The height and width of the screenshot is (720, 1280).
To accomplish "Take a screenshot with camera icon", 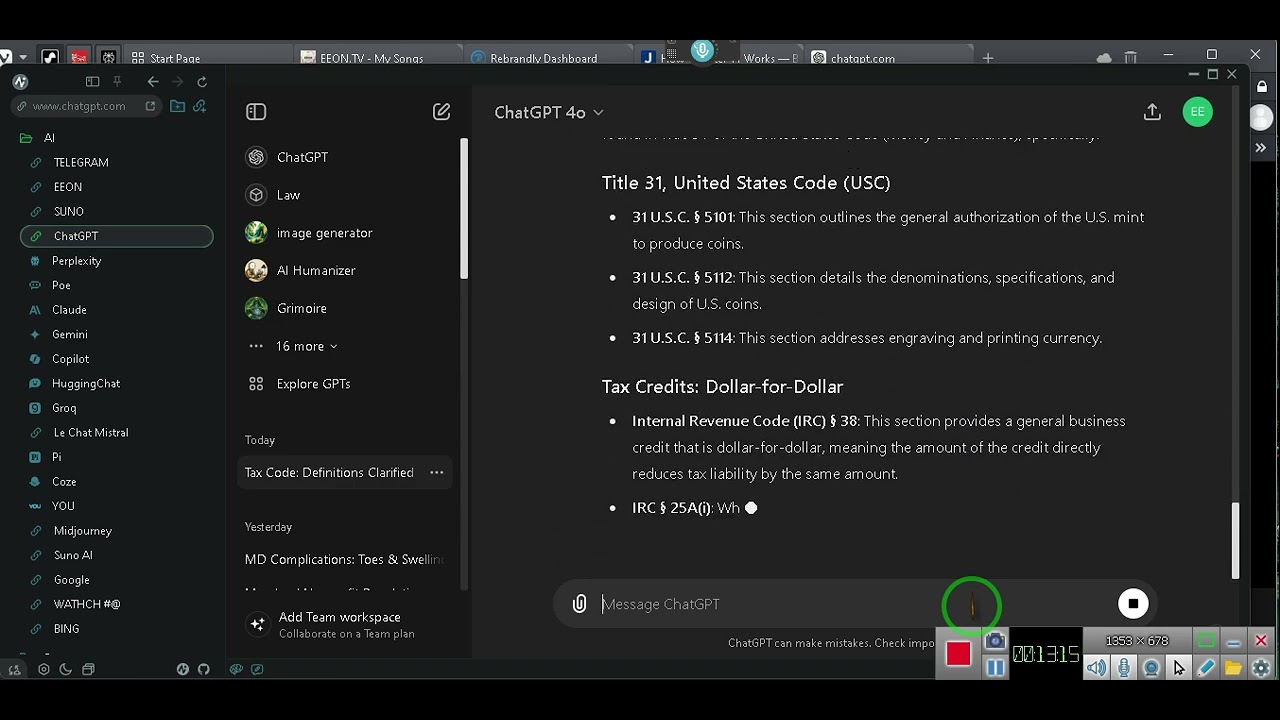I will click(x=995, y=641).
